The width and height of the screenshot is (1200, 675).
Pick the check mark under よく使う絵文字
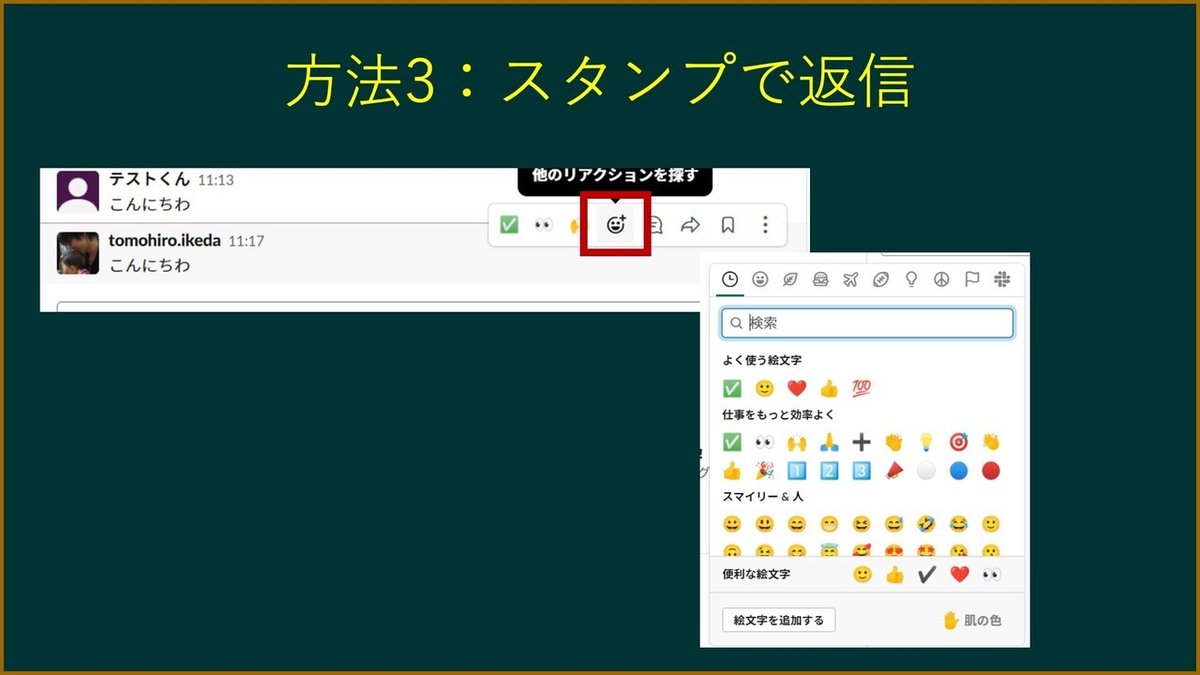pyautogui.click(x=732, y=388)
